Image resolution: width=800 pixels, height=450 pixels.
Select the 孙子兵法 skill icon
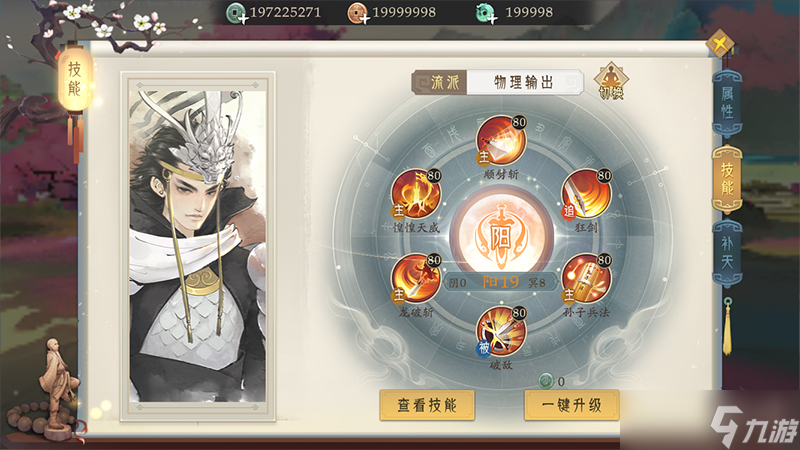tap(586, 279)
